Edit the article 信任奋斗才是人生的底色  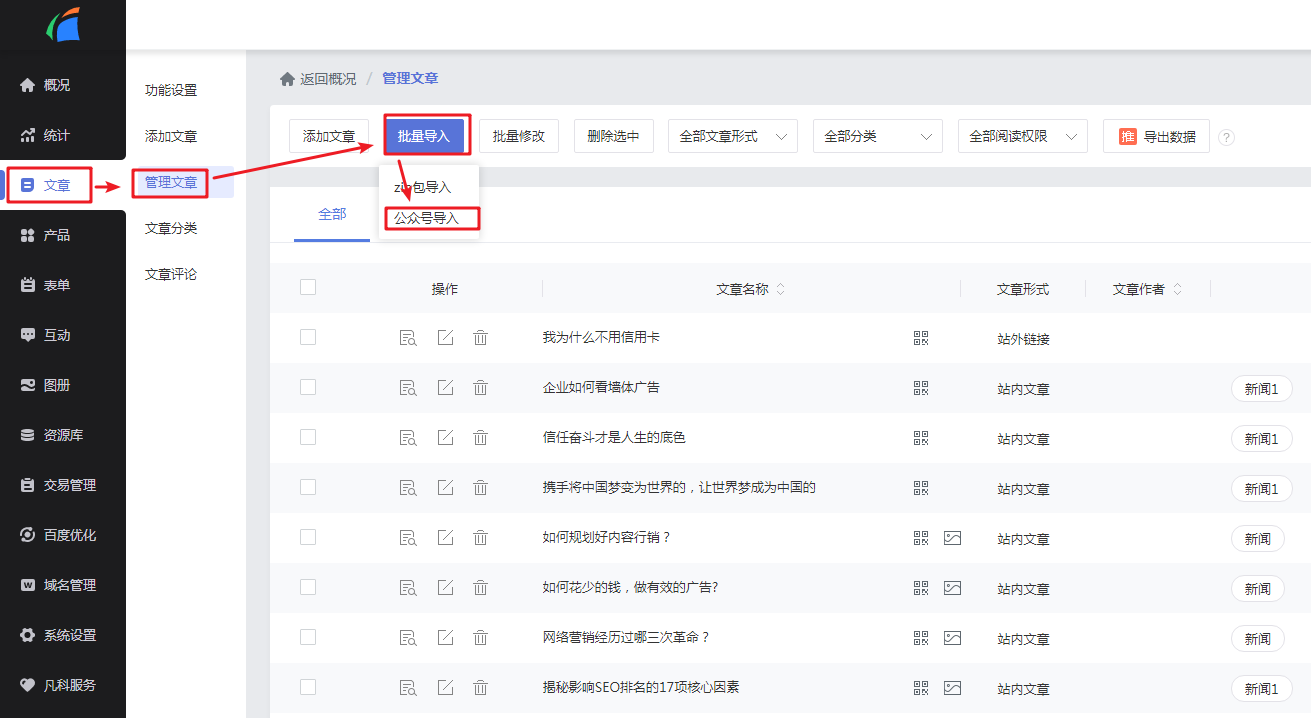point(445,438)
